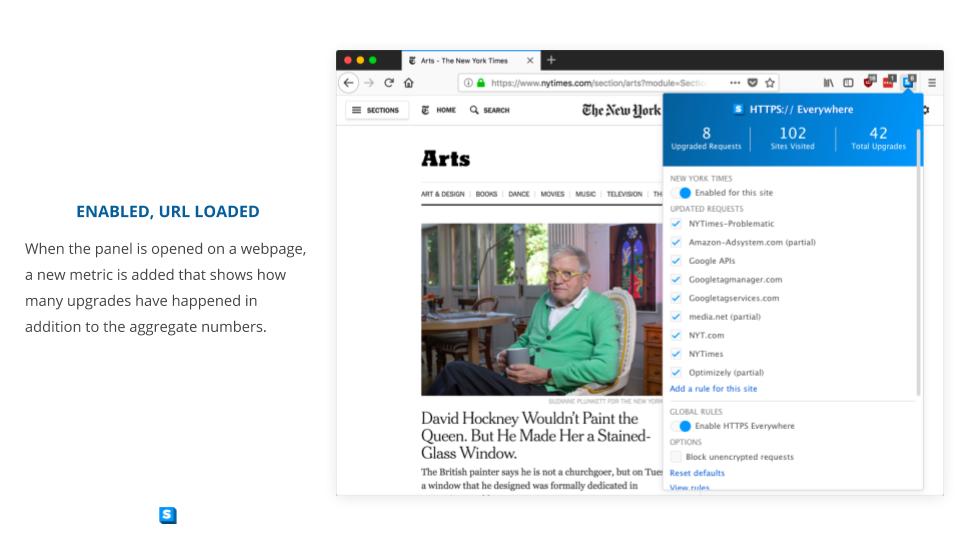Click the HTTPS Everywhere toolbar icon
The height and width of the screenshot is (540, 960).
(909, 81)
